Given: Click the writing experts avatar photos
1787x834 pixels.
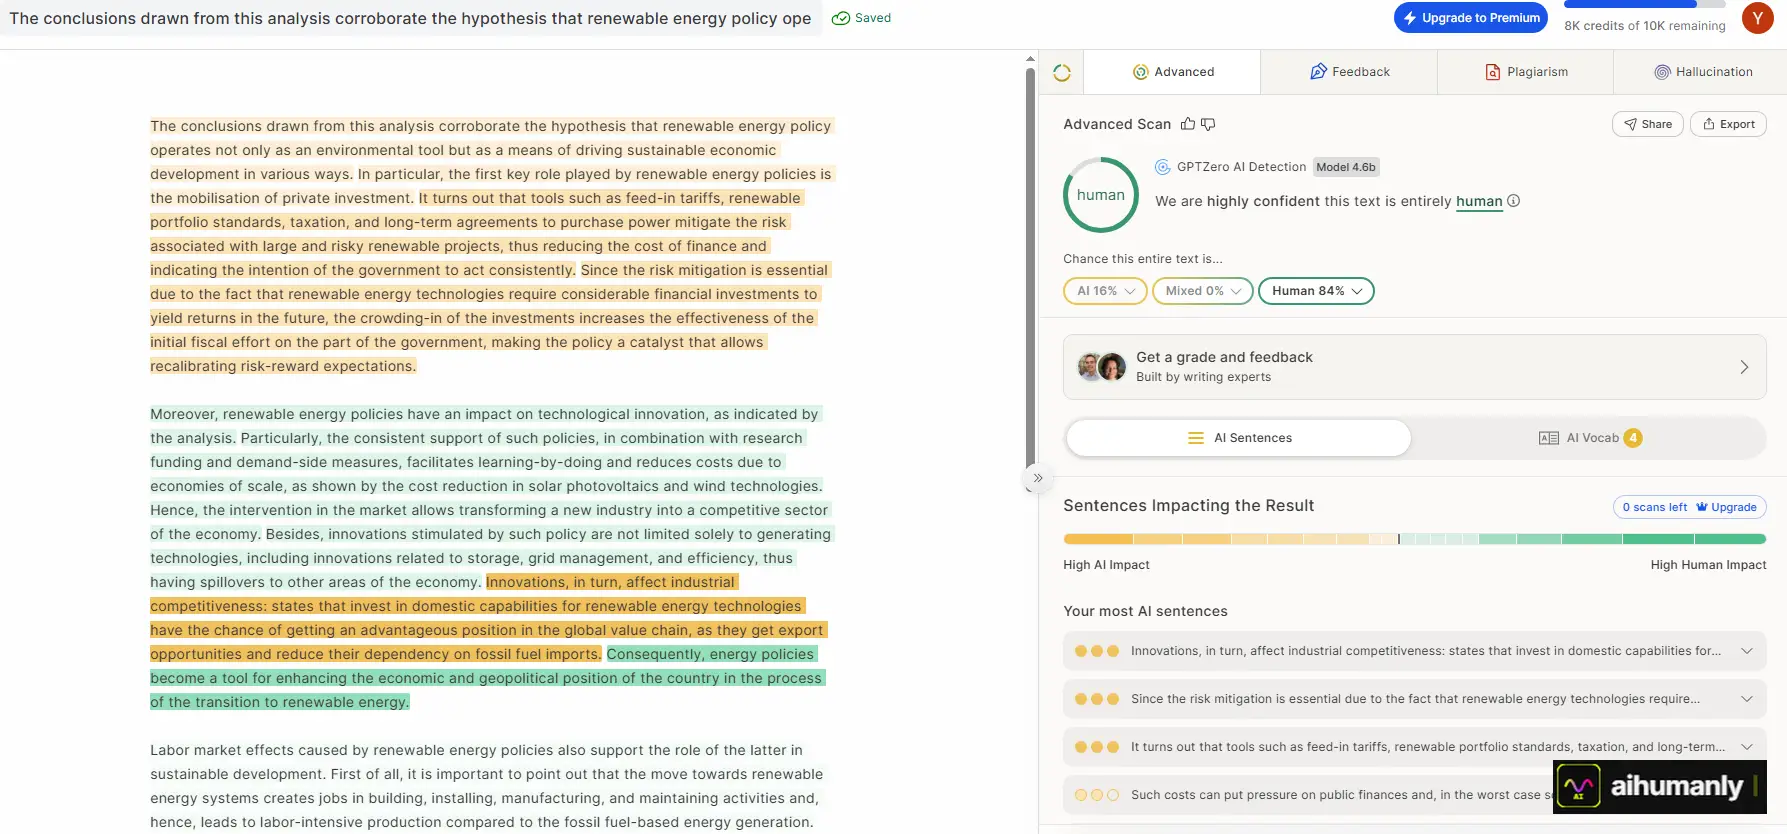Looking at the screenshot, I should tap(1102, 367).
